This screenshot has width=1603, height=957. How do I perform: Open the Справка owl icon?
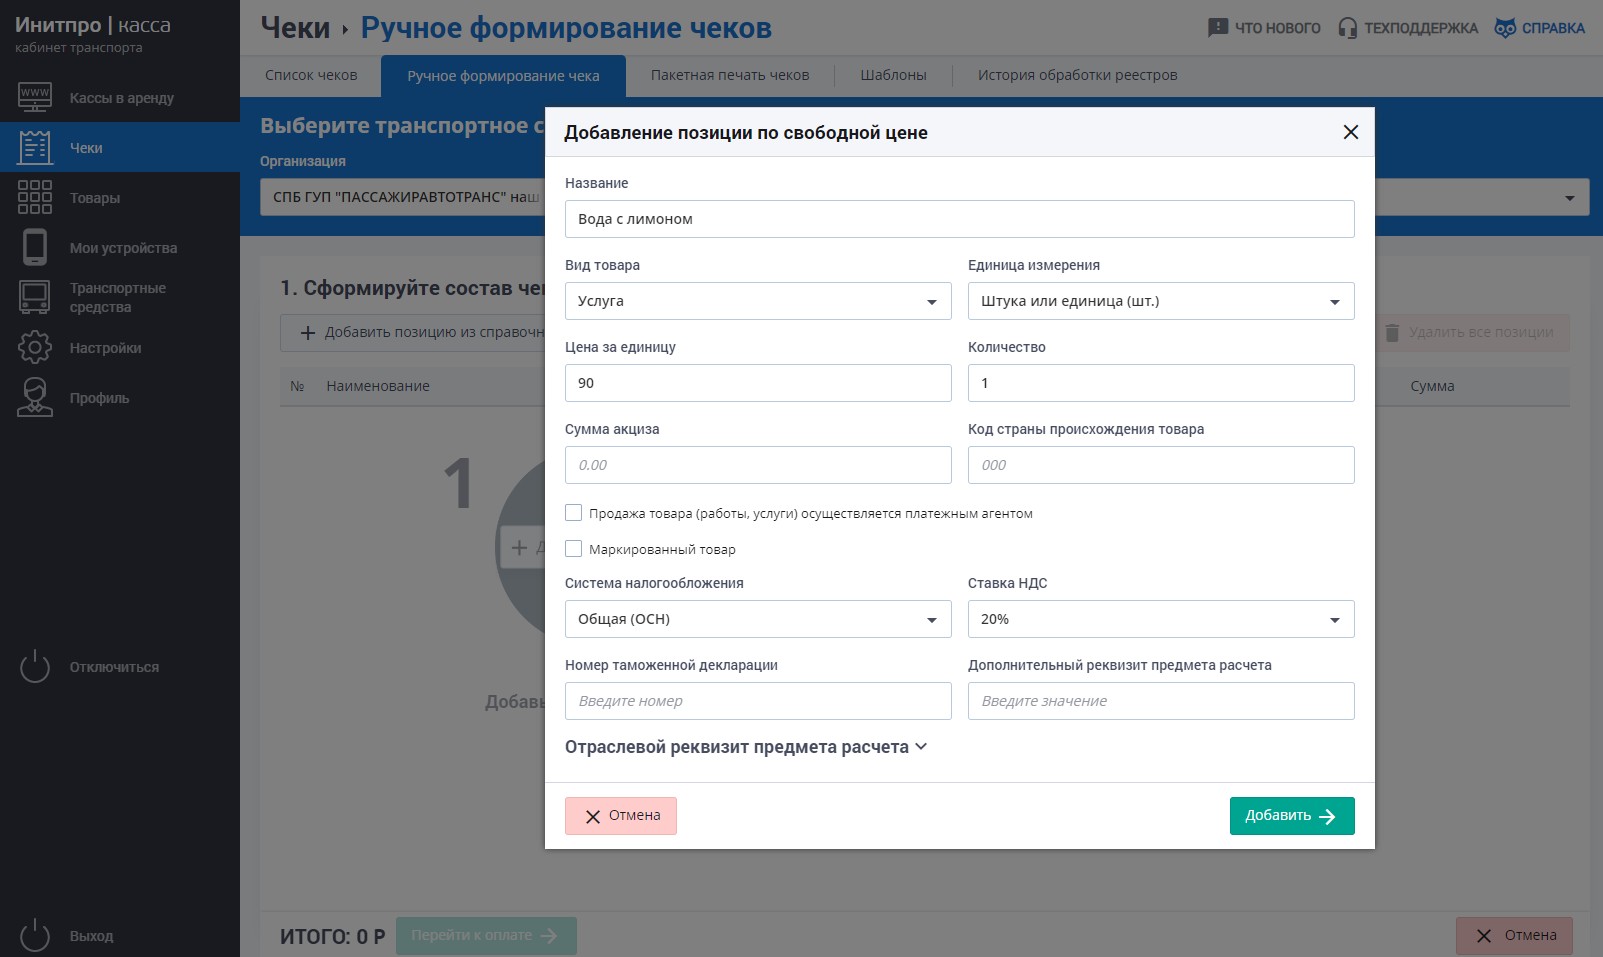[1505, 28]
